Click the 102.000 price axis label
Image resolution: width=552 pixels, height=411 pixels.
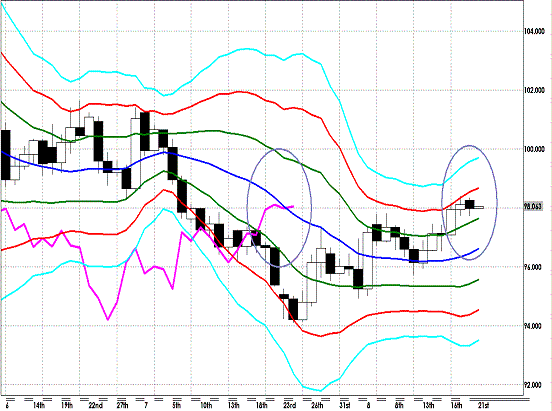pos(534,91)
